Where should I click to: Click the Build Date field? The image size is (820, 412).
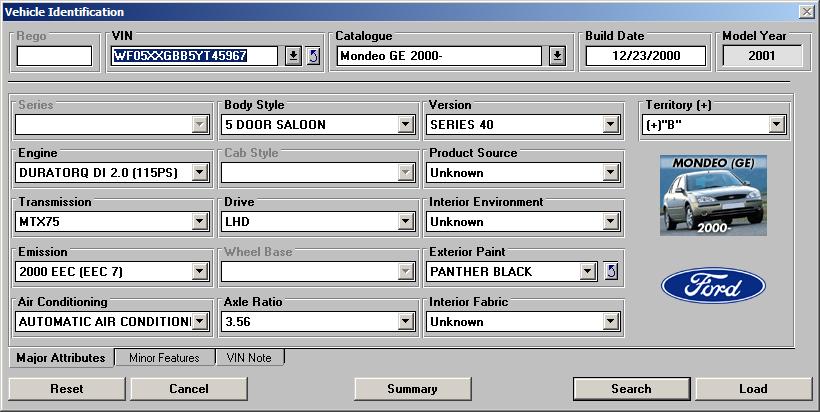click(645, 56)
